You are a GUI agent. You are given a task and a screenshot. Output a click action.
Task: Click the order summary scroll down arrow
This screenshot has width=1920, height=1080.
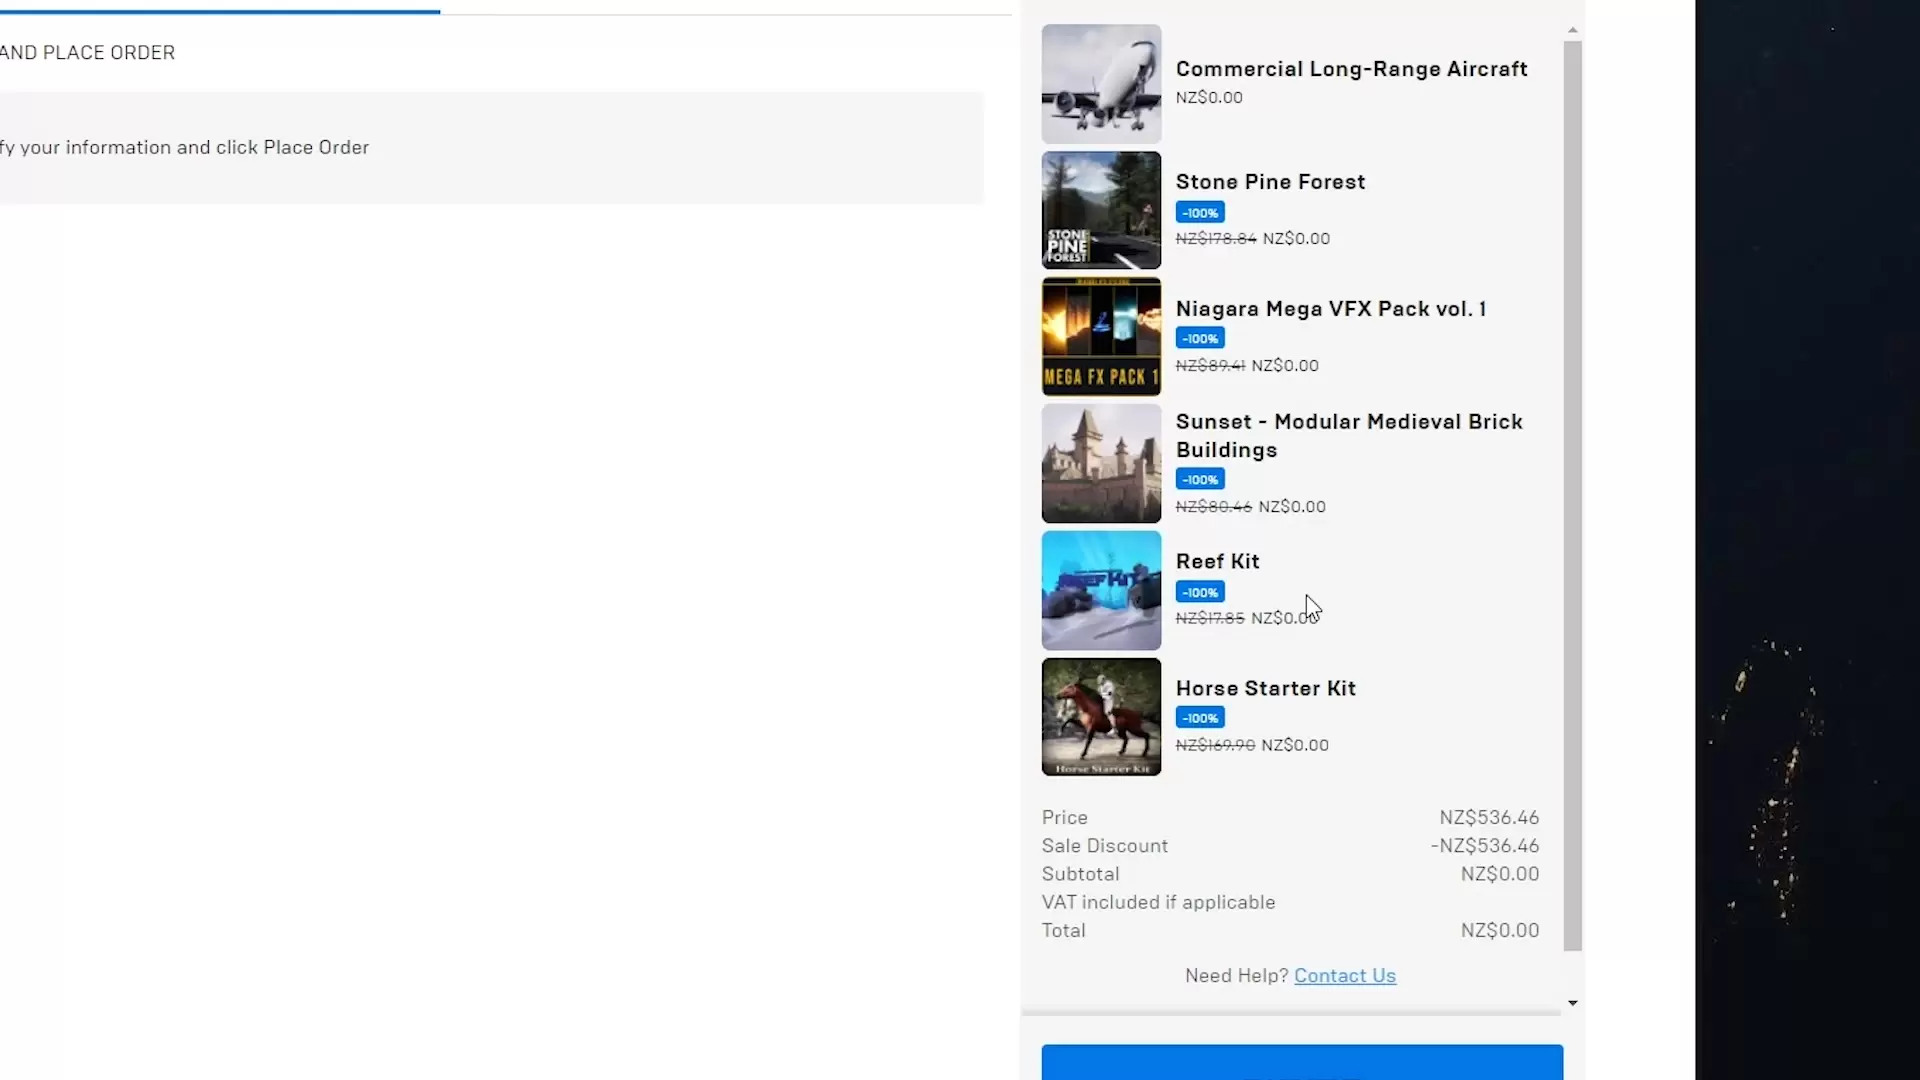click(x=1573, y=1003)
